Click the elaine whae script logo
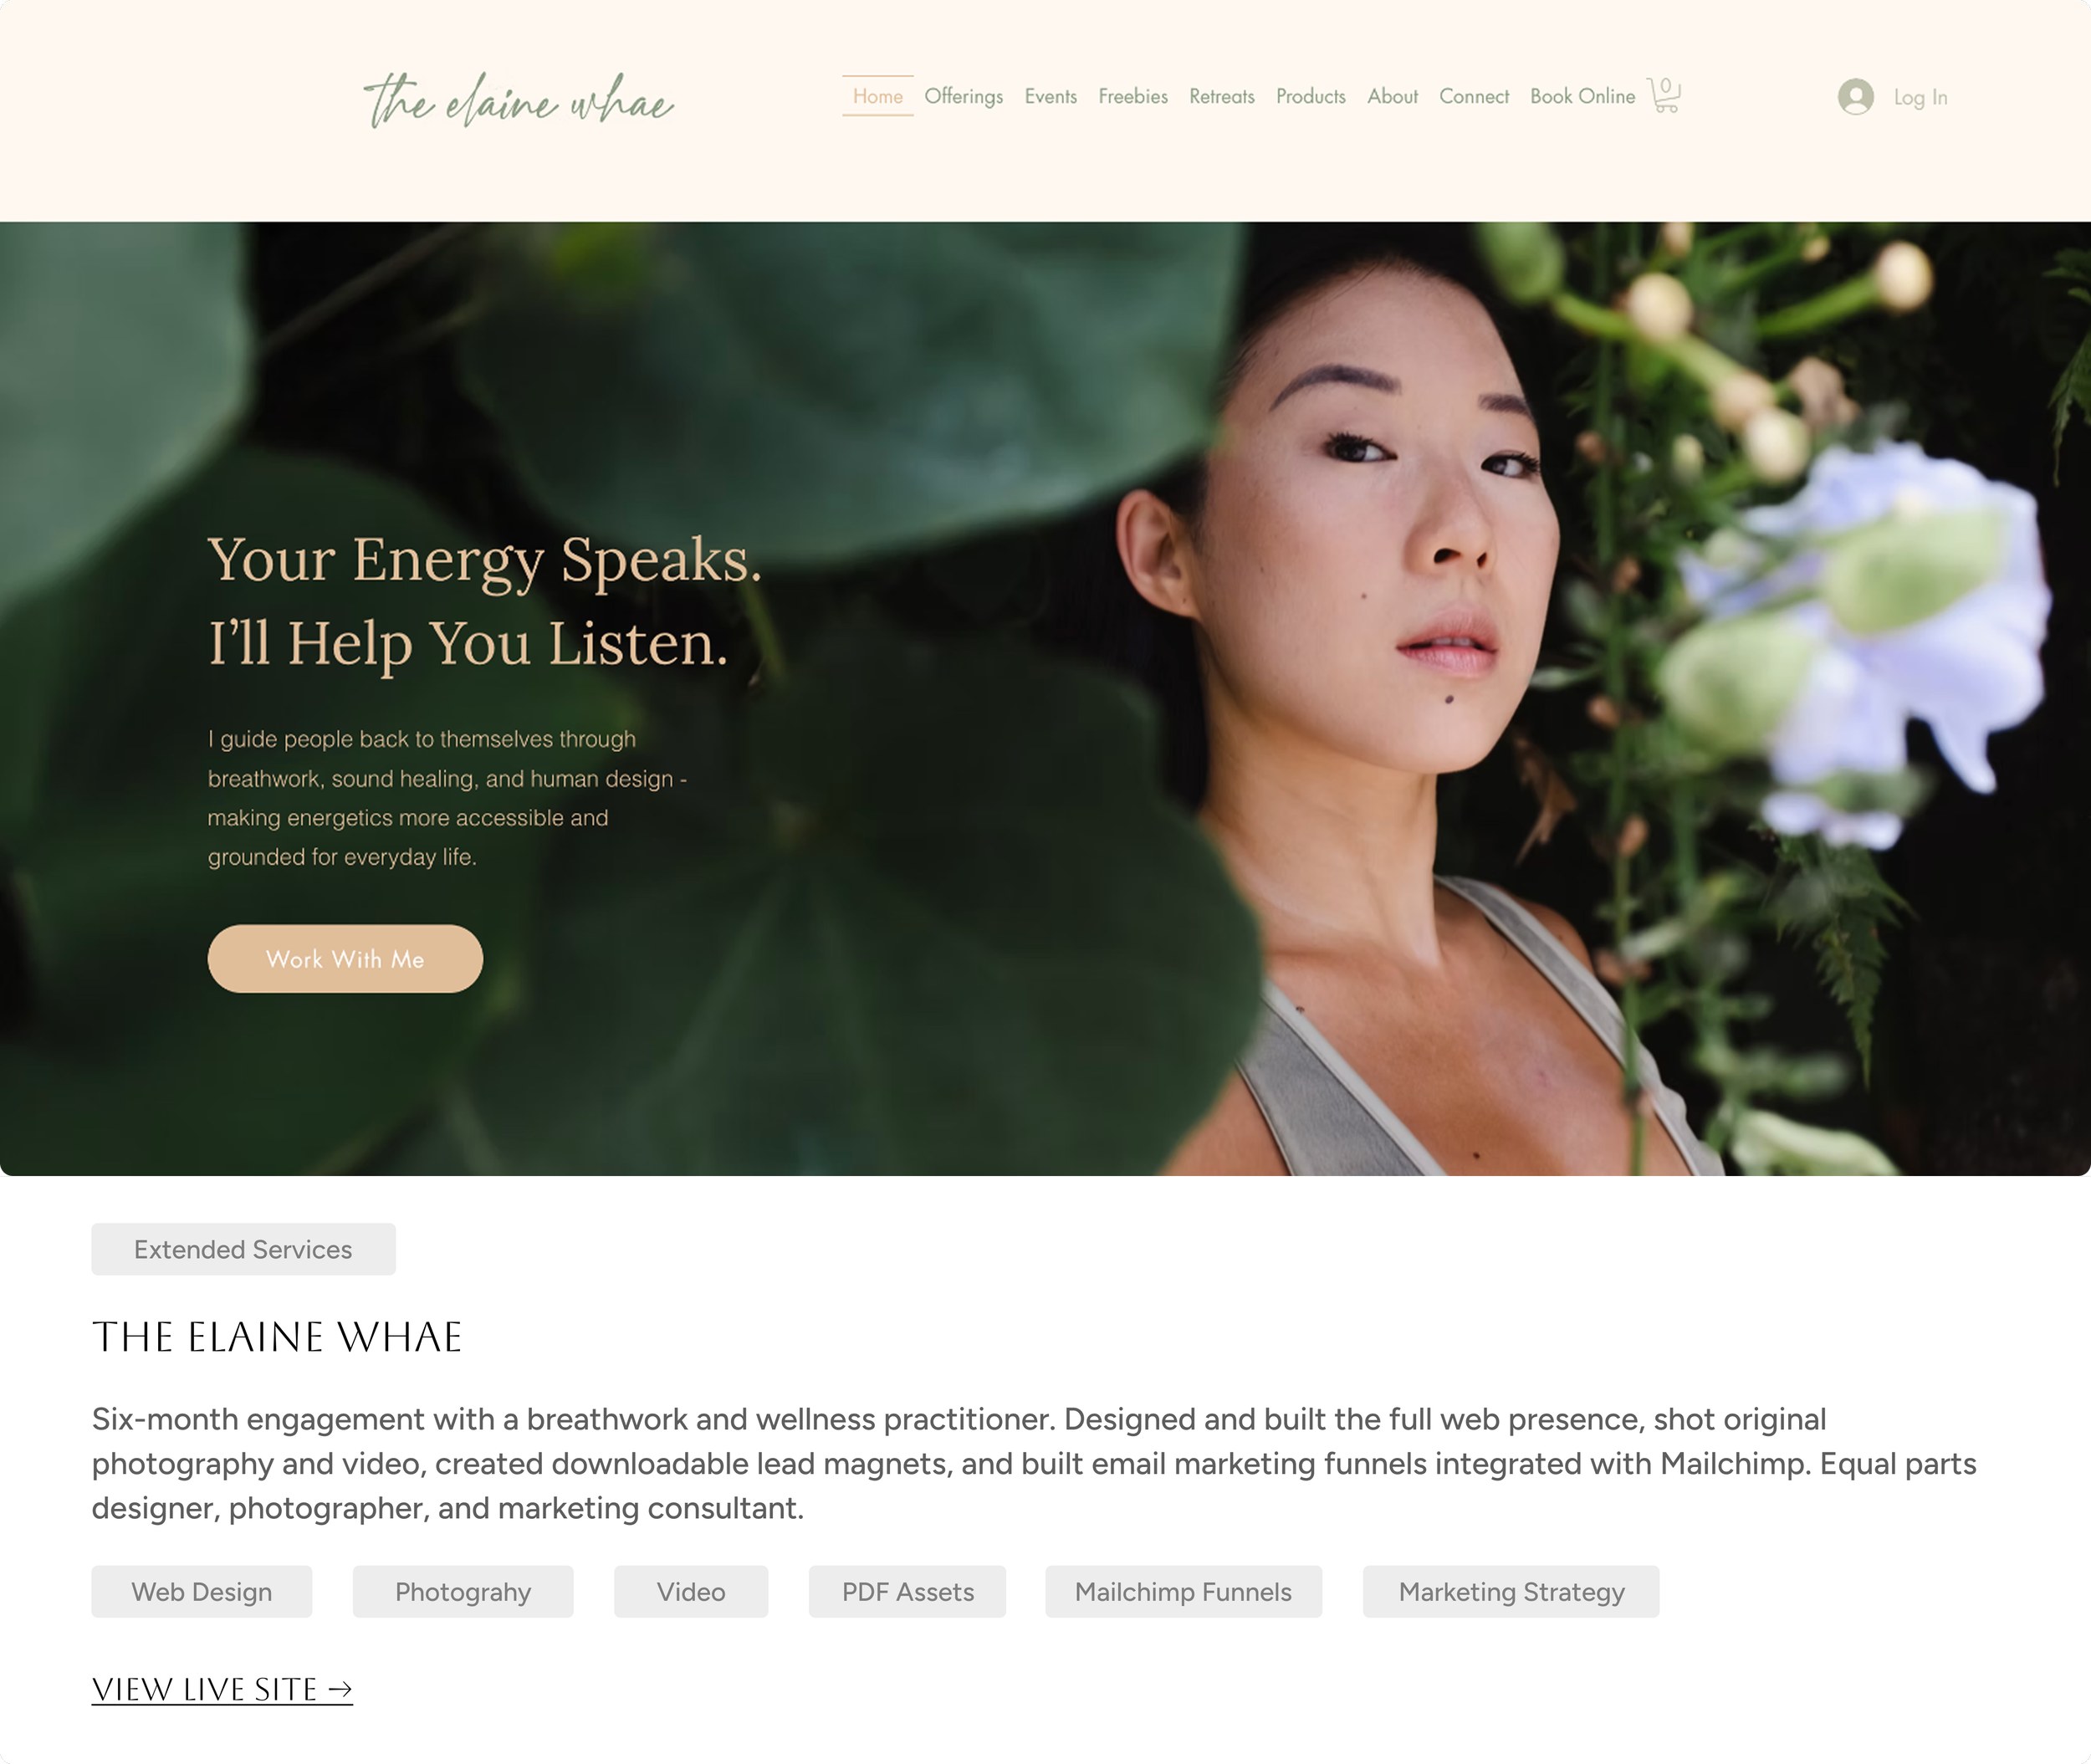This screenshot has width=2091, height=1764. (x=519, y=100)
